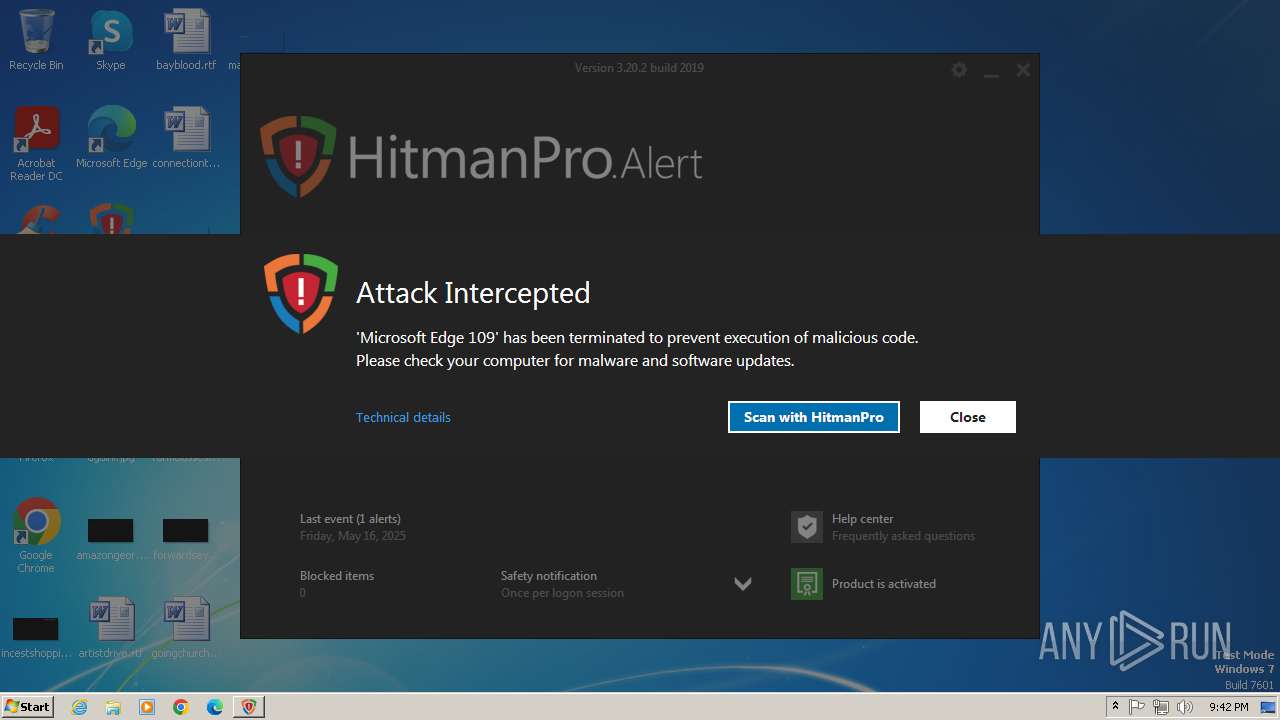
Task: Click the Last event (1 alerts) entry
Action: coord(350,519)
